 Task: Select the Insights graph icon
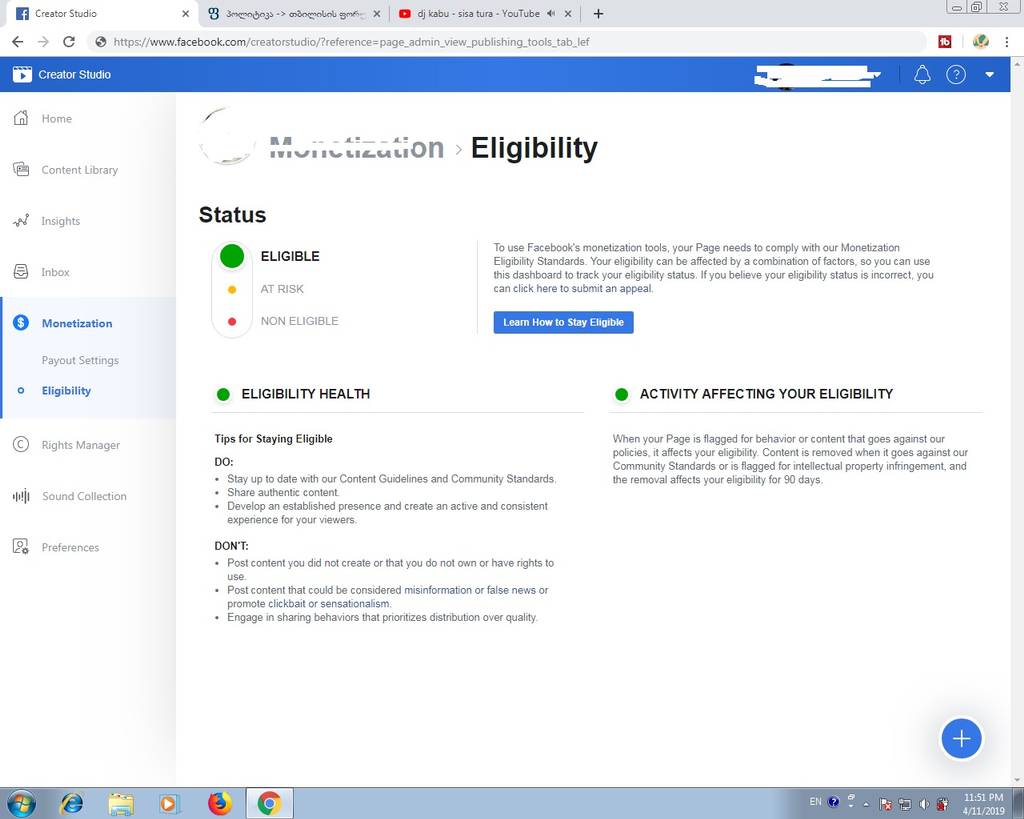click(21, 221)
